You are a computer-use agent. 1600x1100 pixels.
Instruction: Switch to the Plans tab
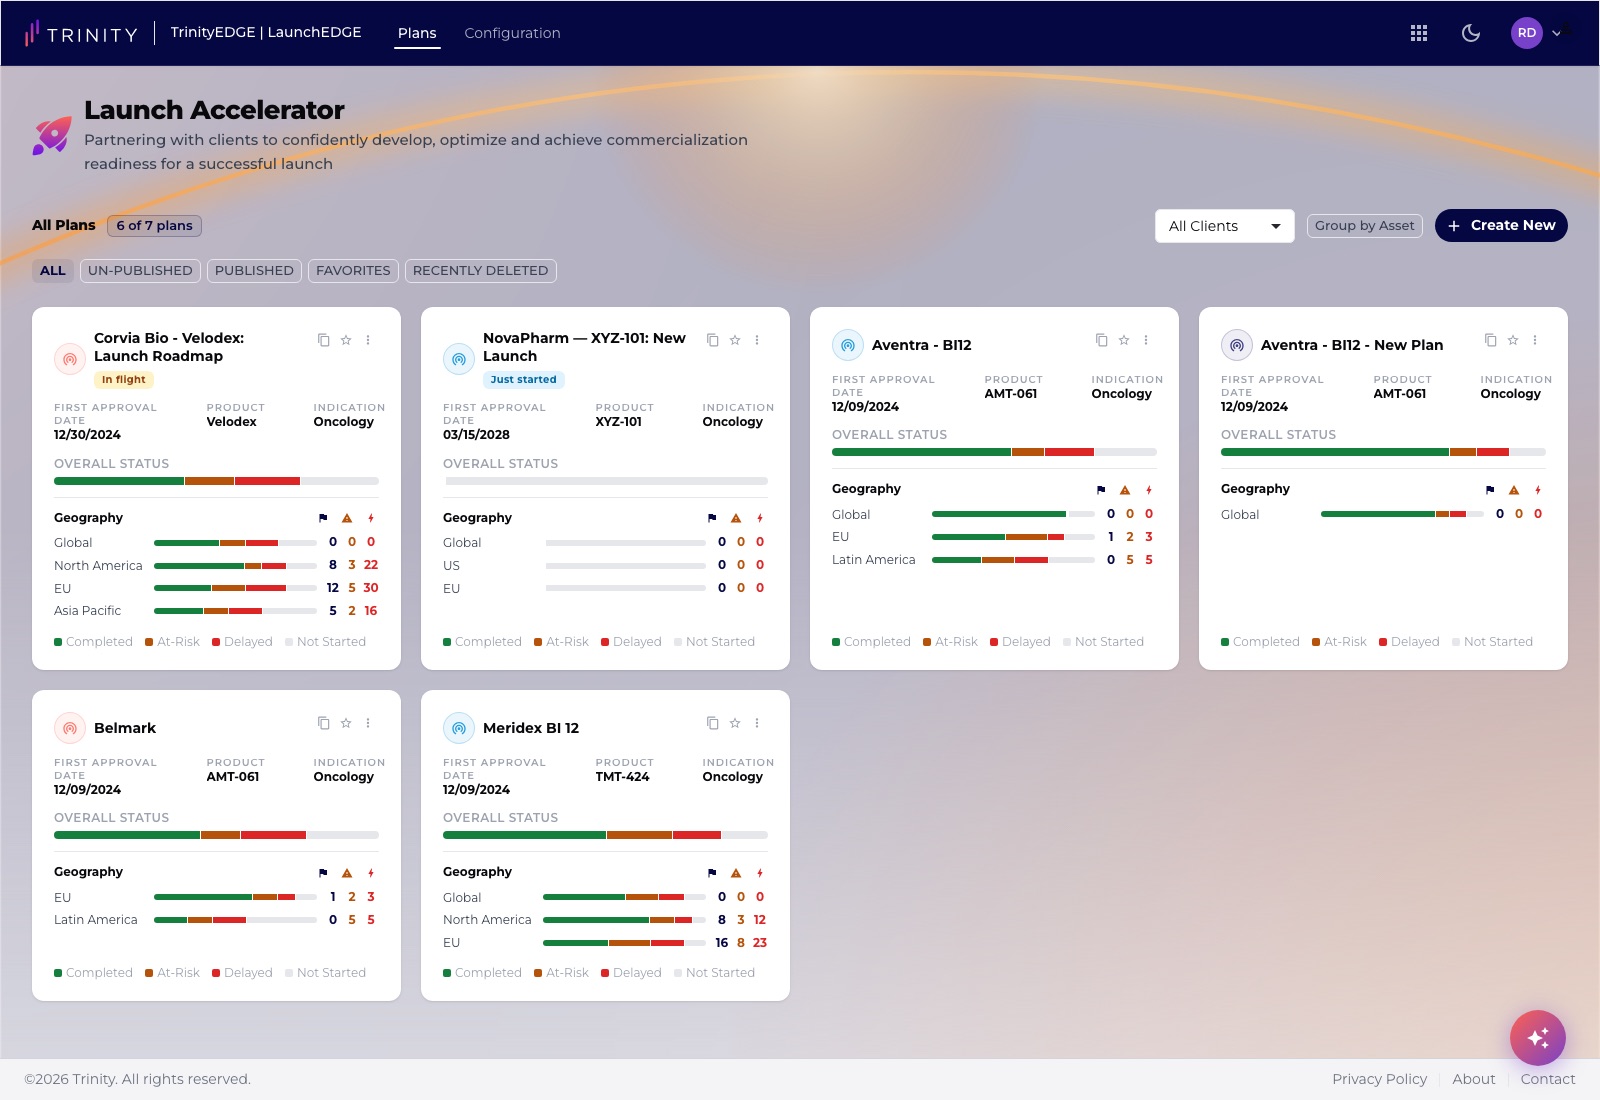[x=417, y=33]
